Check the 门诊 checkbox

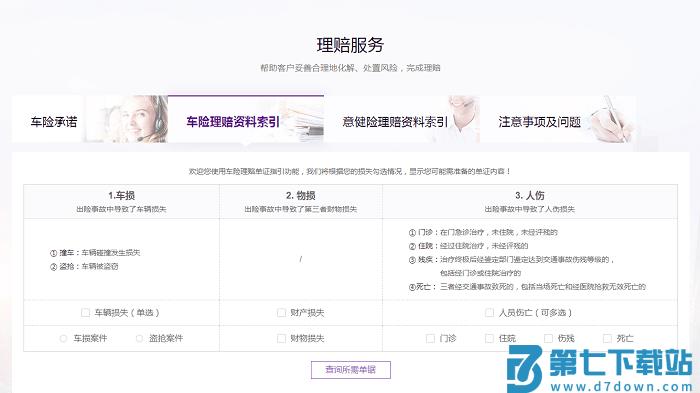[x=430, y=339]
